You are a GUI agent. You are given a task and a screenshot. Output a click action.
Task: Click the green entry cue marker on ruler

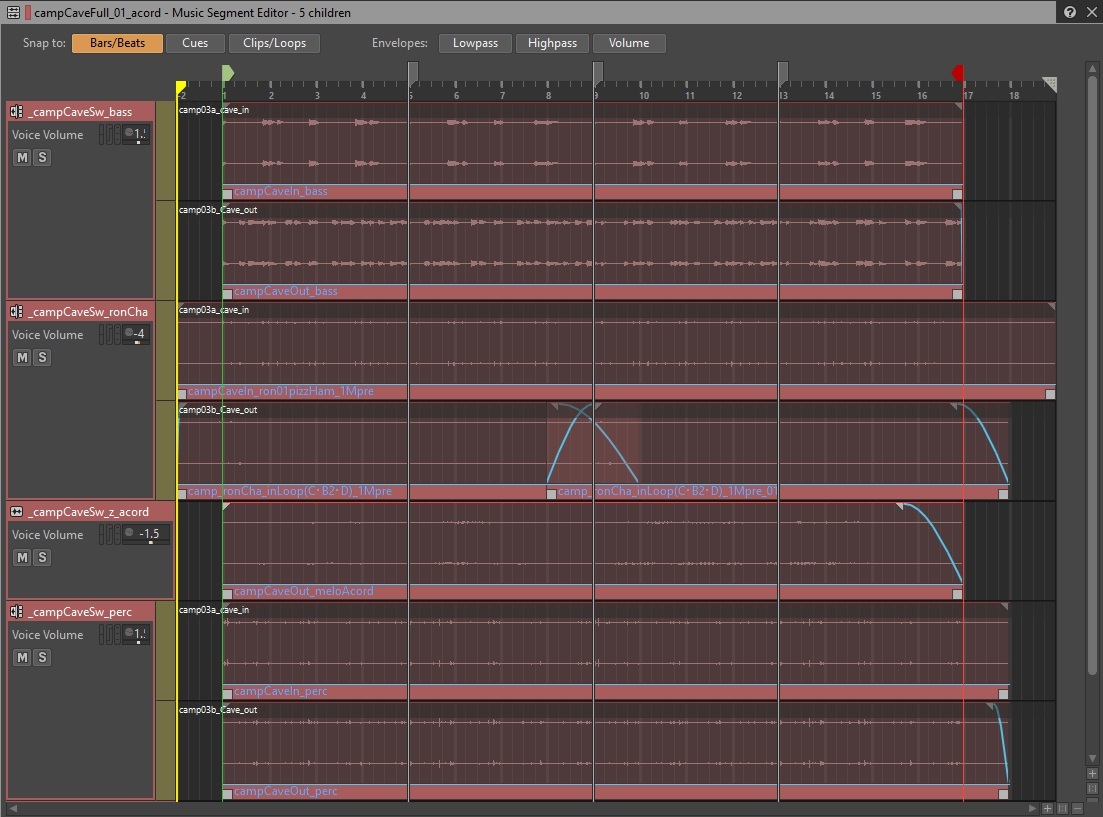pyautogui.click(x=227, y=72)
